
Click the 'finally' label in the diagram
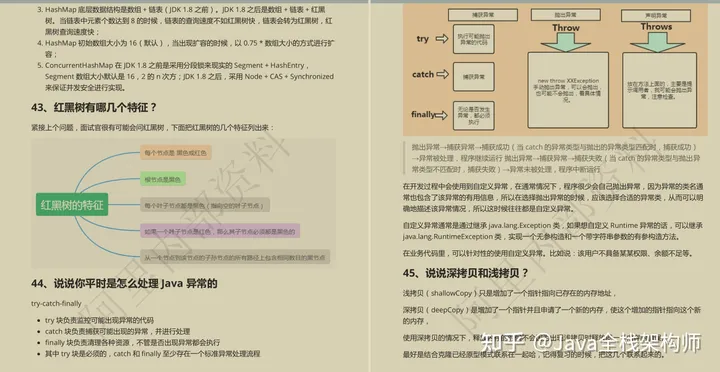point(423,114)
